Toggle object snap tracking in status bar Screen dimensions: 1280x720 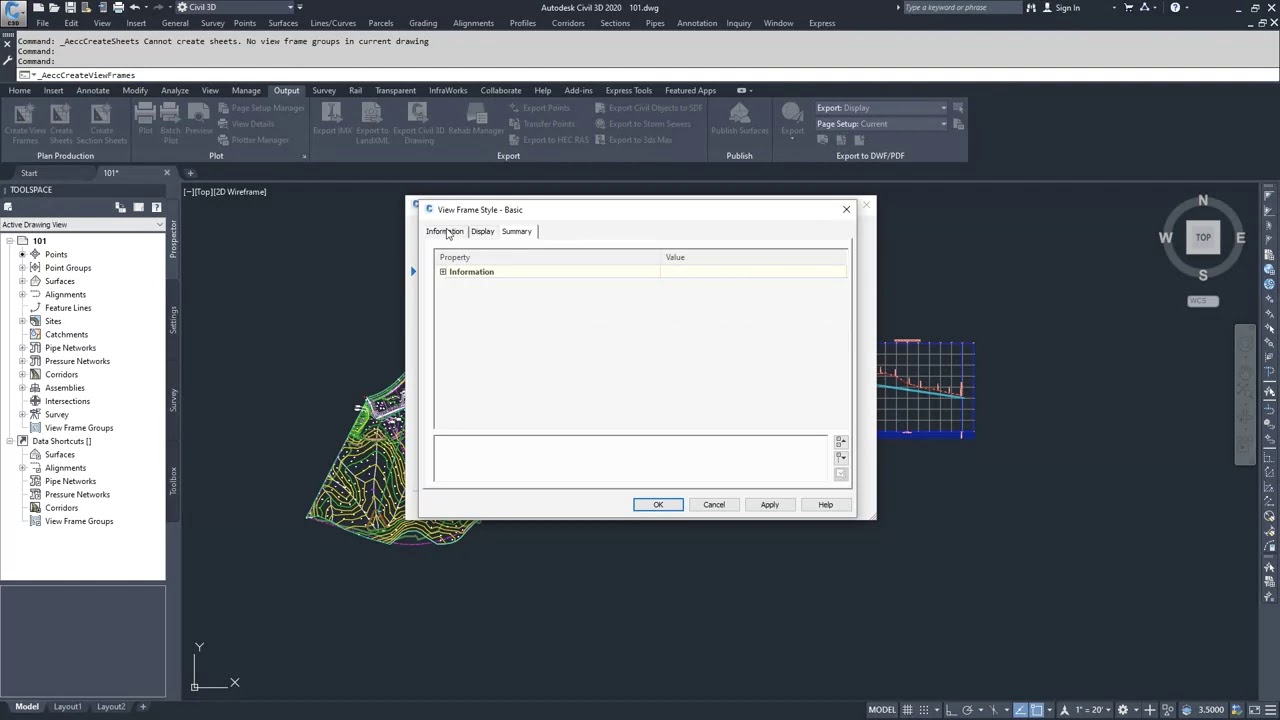pyautogui.click(x=1020, y=710)
